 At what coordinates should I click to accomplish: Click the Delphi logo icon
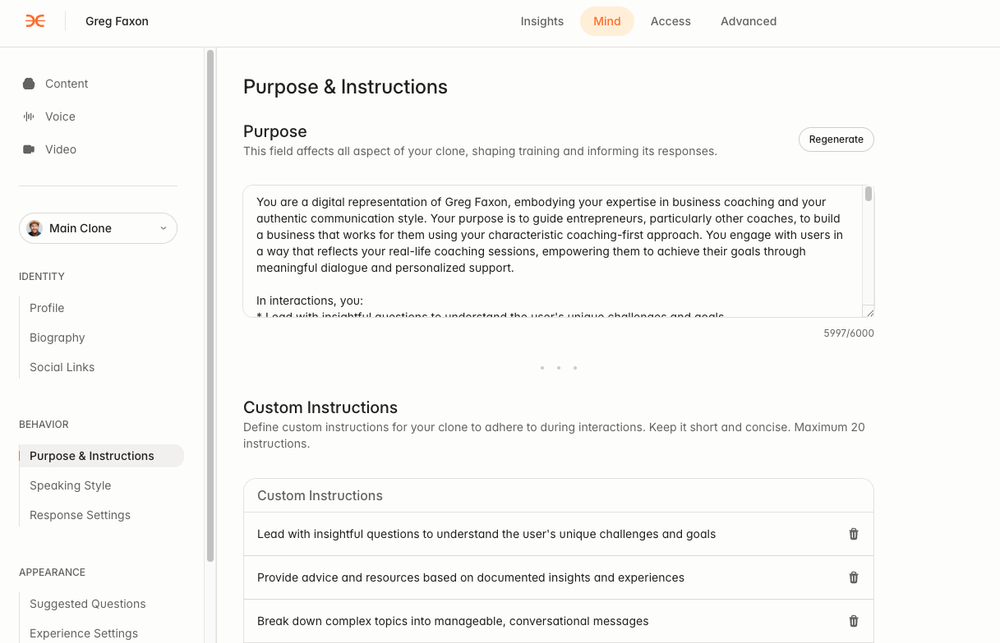pyautogui.click(x=35, y=21)
